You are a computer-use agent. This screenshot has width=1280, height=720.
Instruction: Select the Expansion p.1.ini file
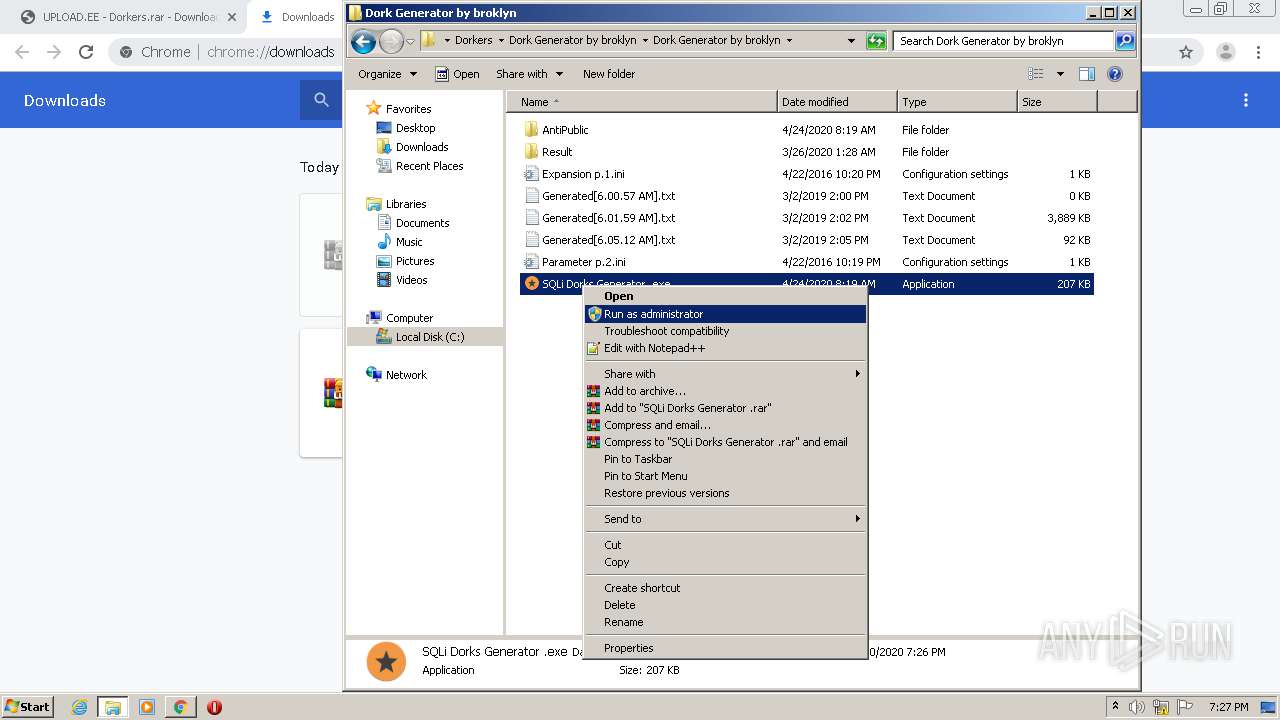583,174
